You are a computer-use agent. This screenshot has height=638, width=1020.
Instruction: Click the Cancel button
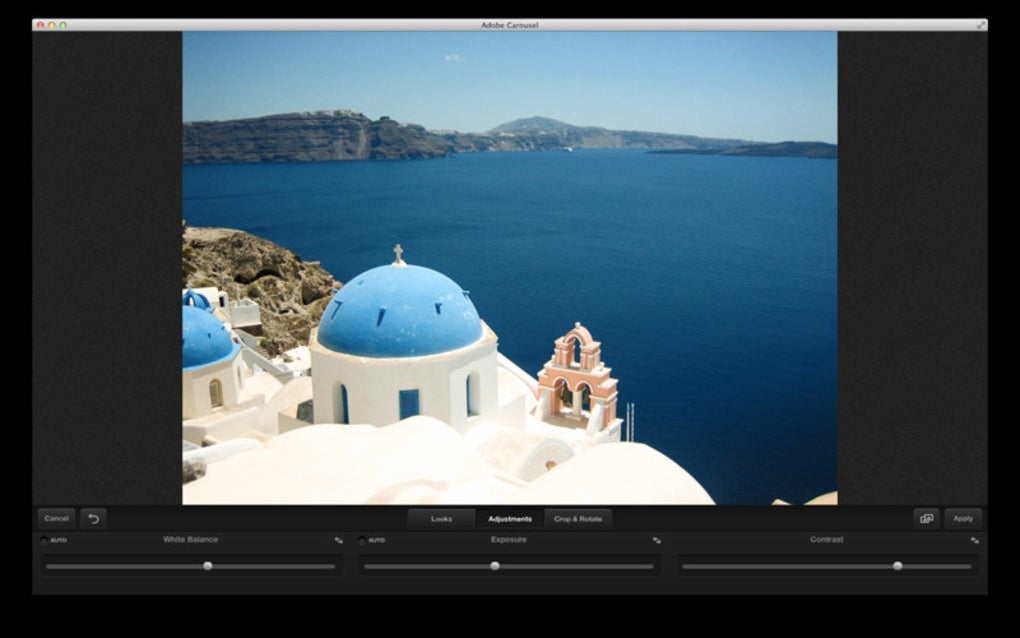56,518
